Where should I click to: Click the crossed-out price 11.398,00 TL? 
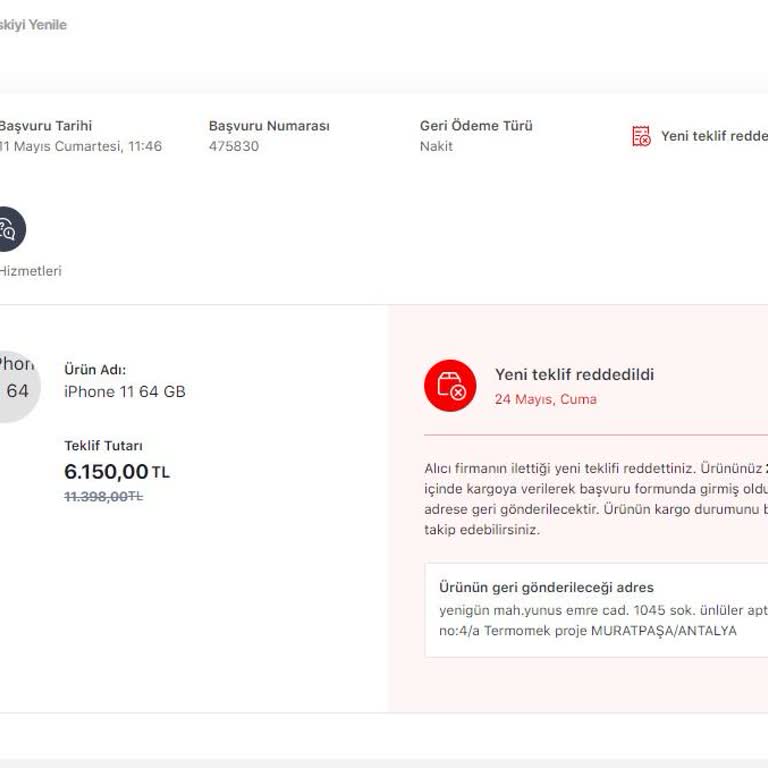(x=103, y=497)
